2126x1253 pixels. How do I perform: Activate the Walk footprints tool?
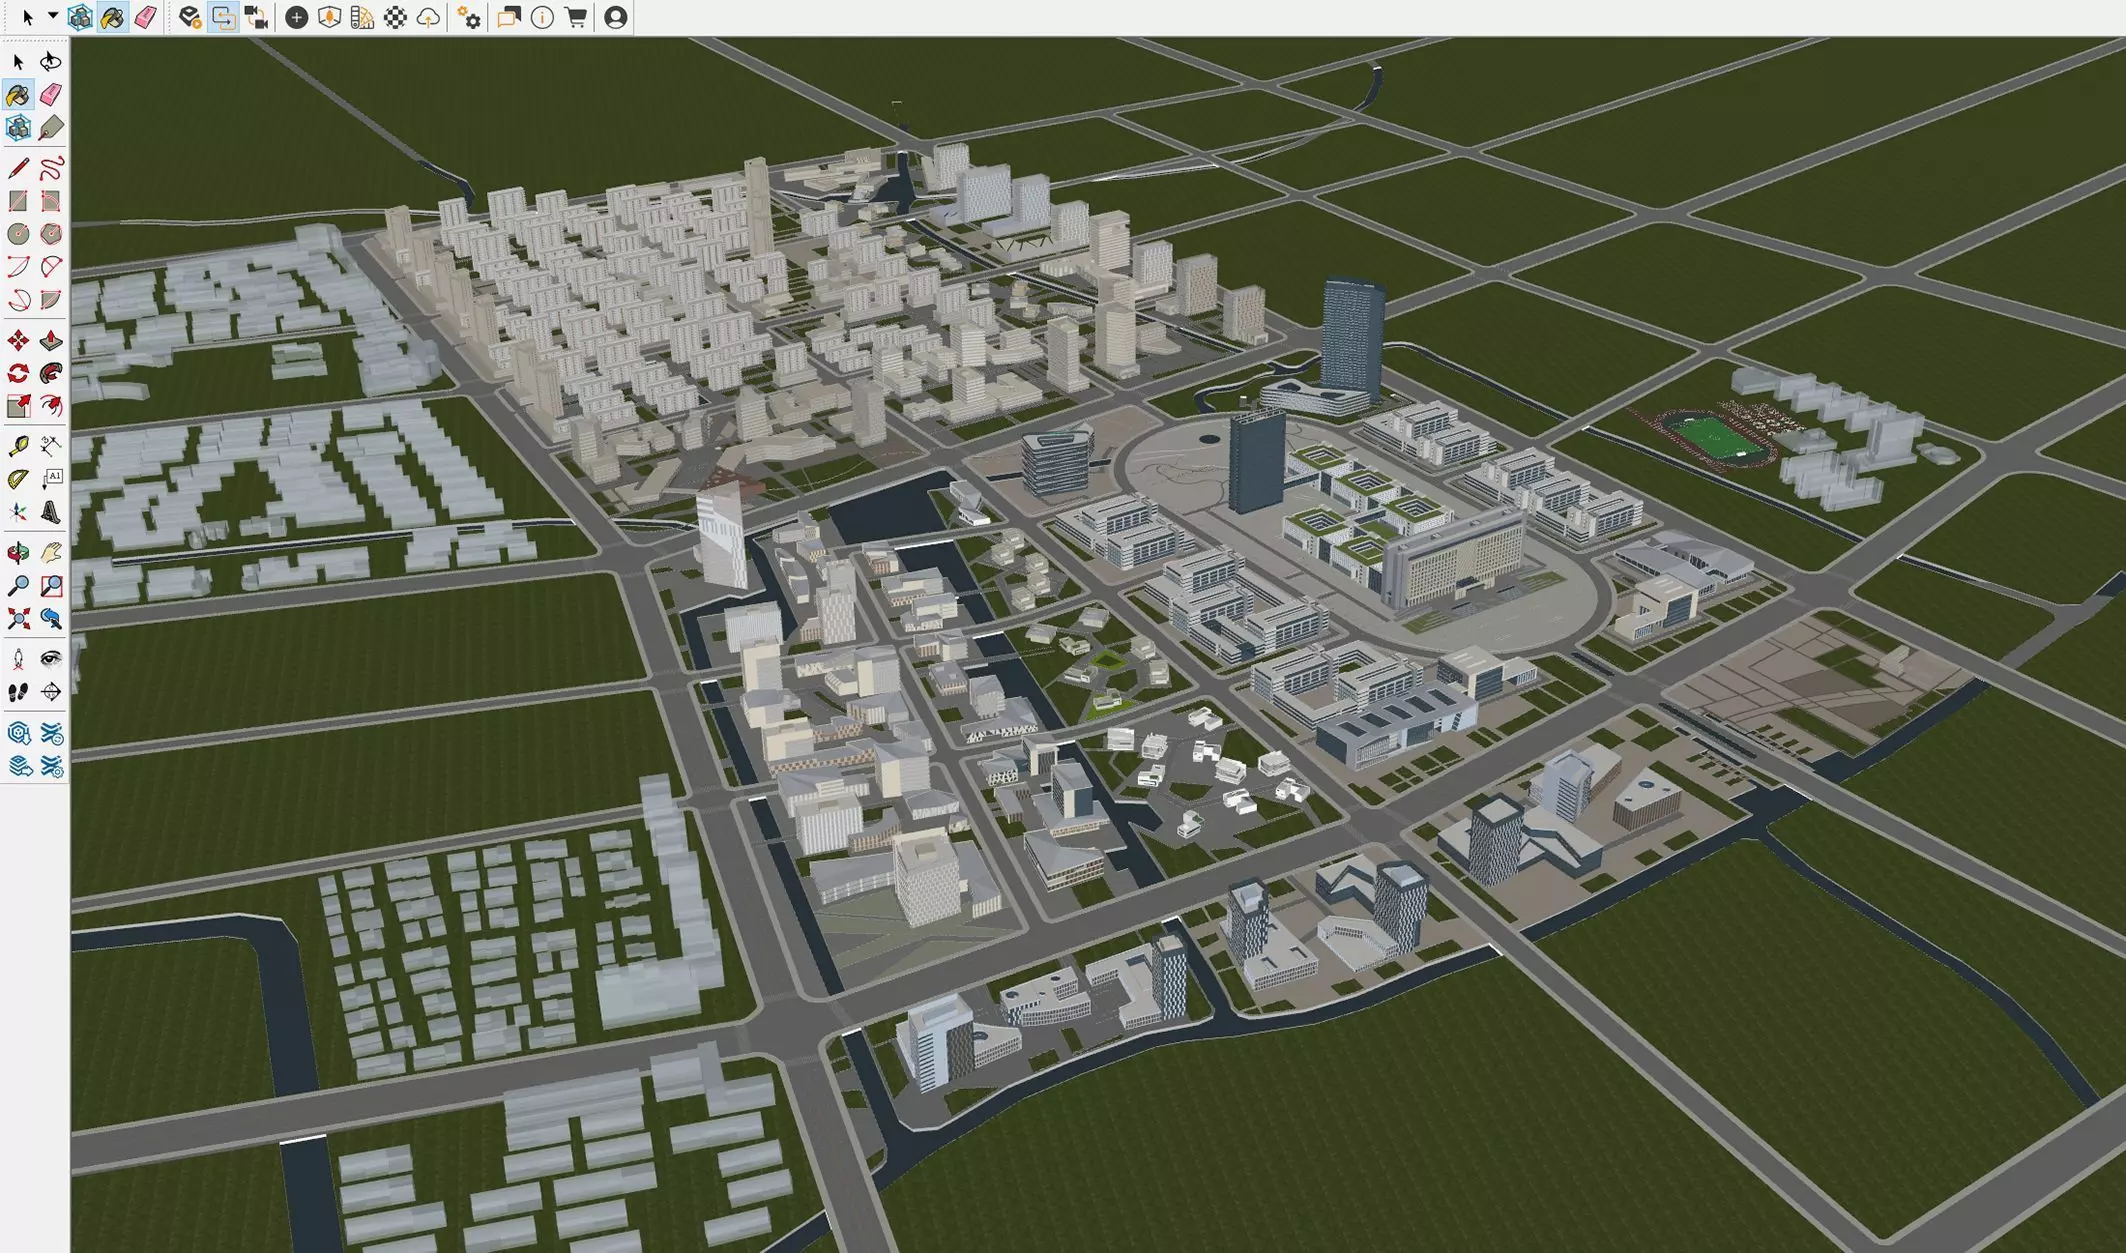coord(18,692)
